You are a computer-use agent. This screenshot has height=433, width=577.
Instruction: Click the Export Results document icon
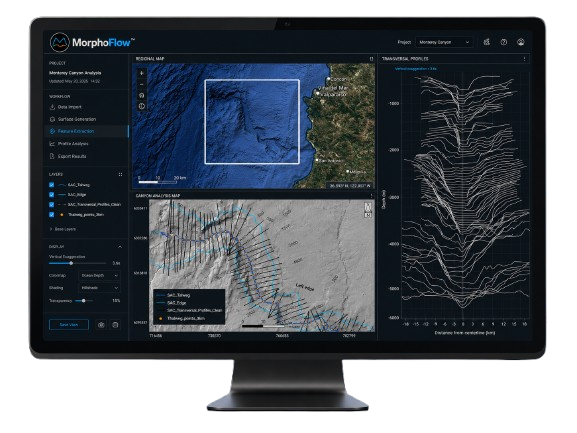pyautogui.click(x=52, y=156)
